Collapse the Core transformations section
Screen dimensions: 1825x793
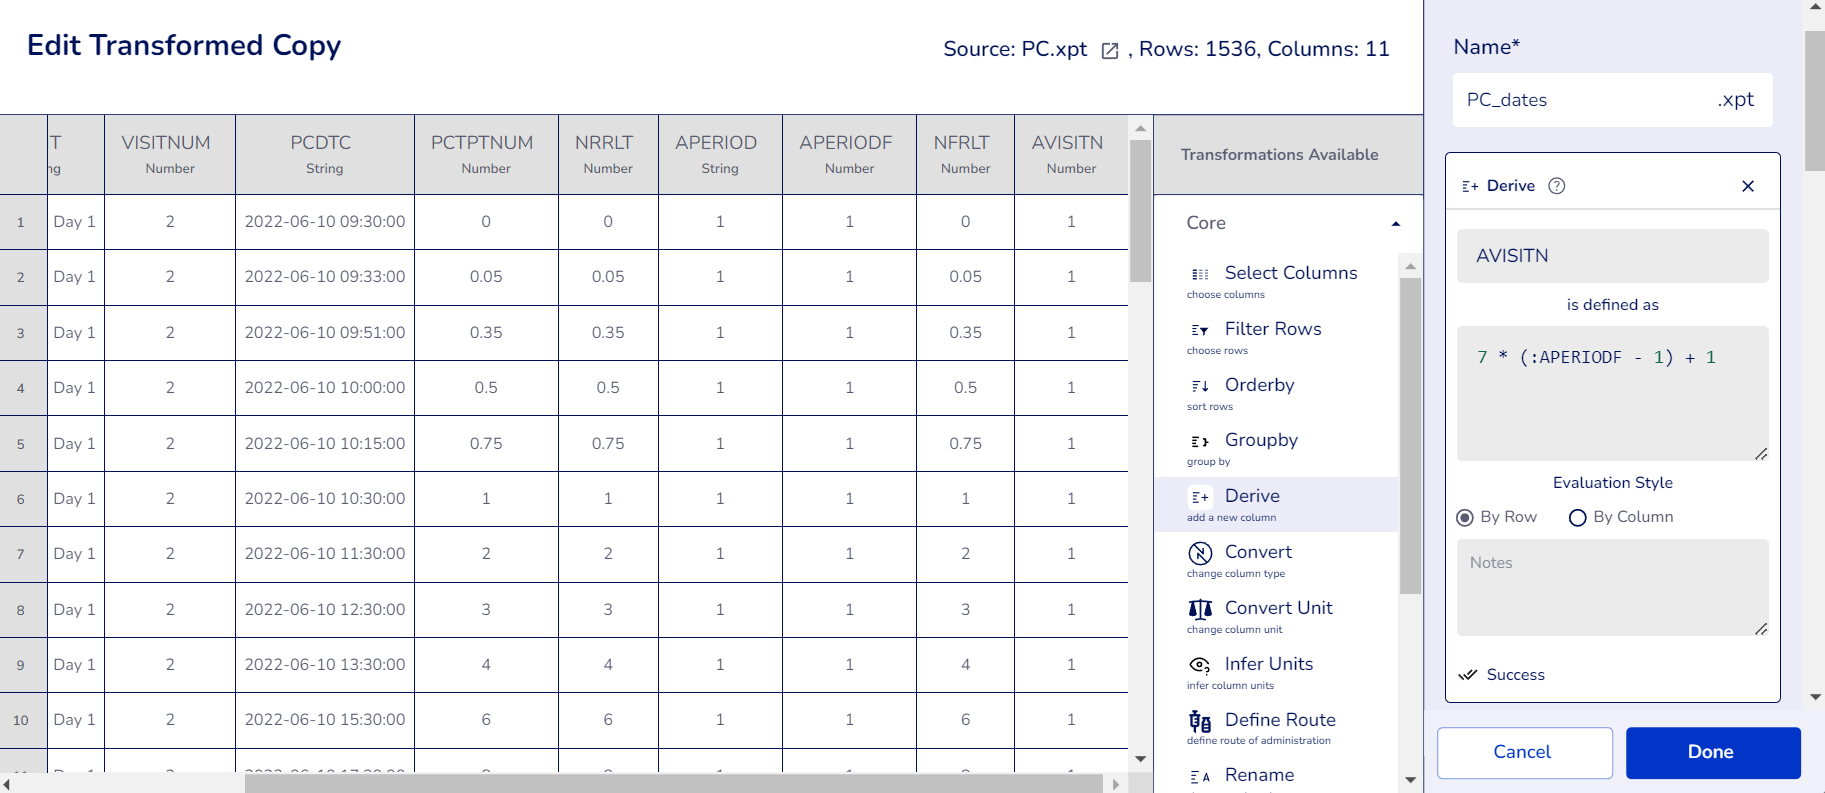tap(1396, 224)
